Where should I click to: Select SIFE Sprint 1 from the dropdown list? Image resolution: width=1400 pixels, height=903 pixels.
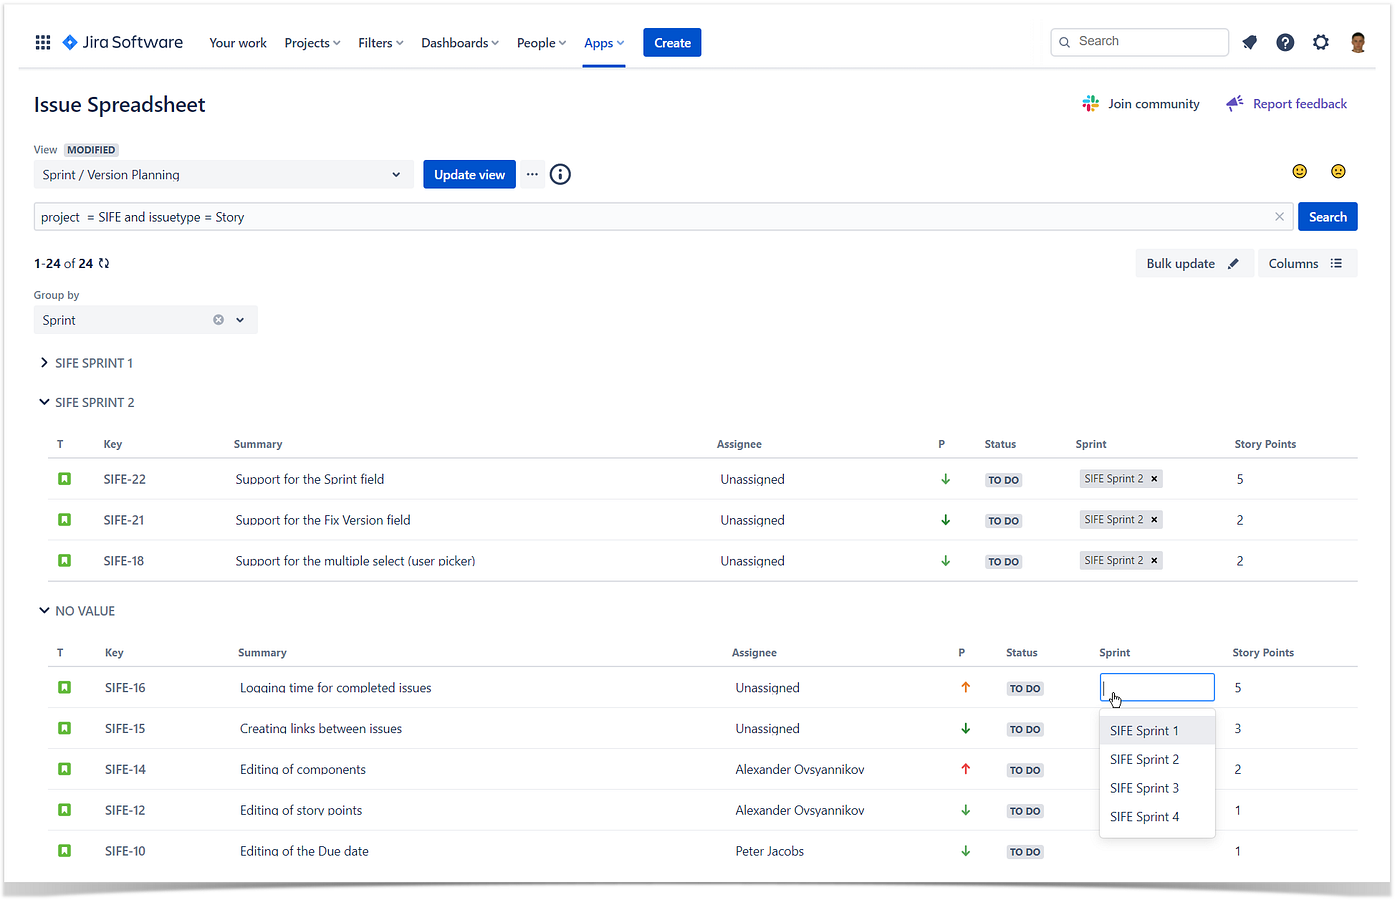point(1157,731)
